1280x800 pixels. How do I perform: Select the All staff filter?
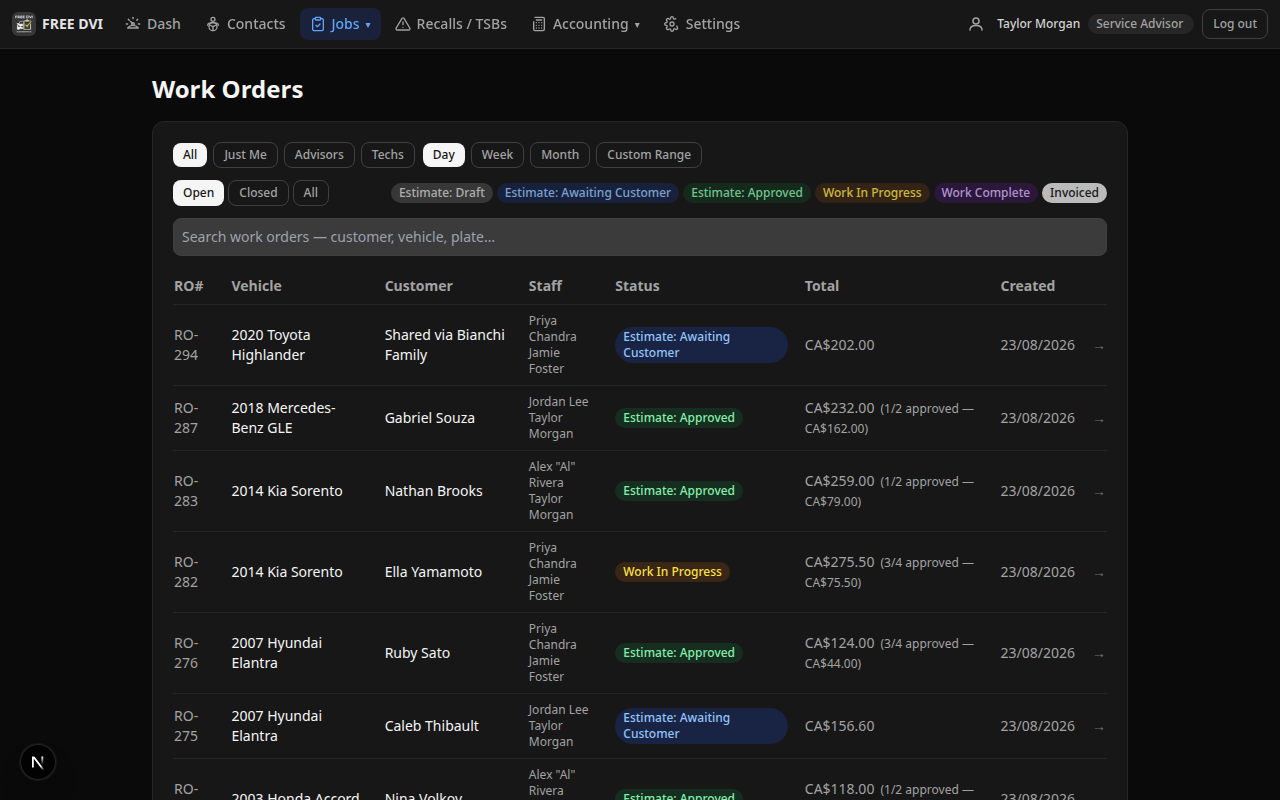pos(190,155)
